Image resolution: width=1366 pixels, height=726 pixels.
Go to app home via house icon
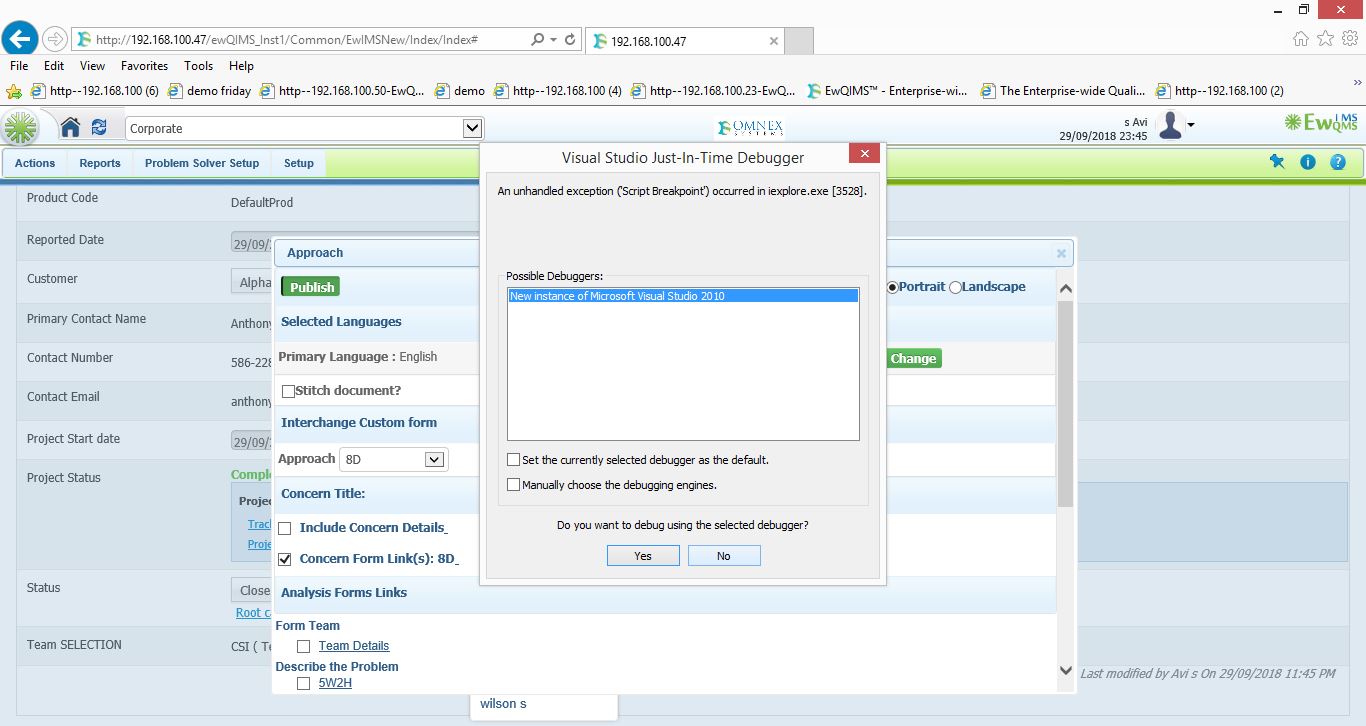pos(70,127)
